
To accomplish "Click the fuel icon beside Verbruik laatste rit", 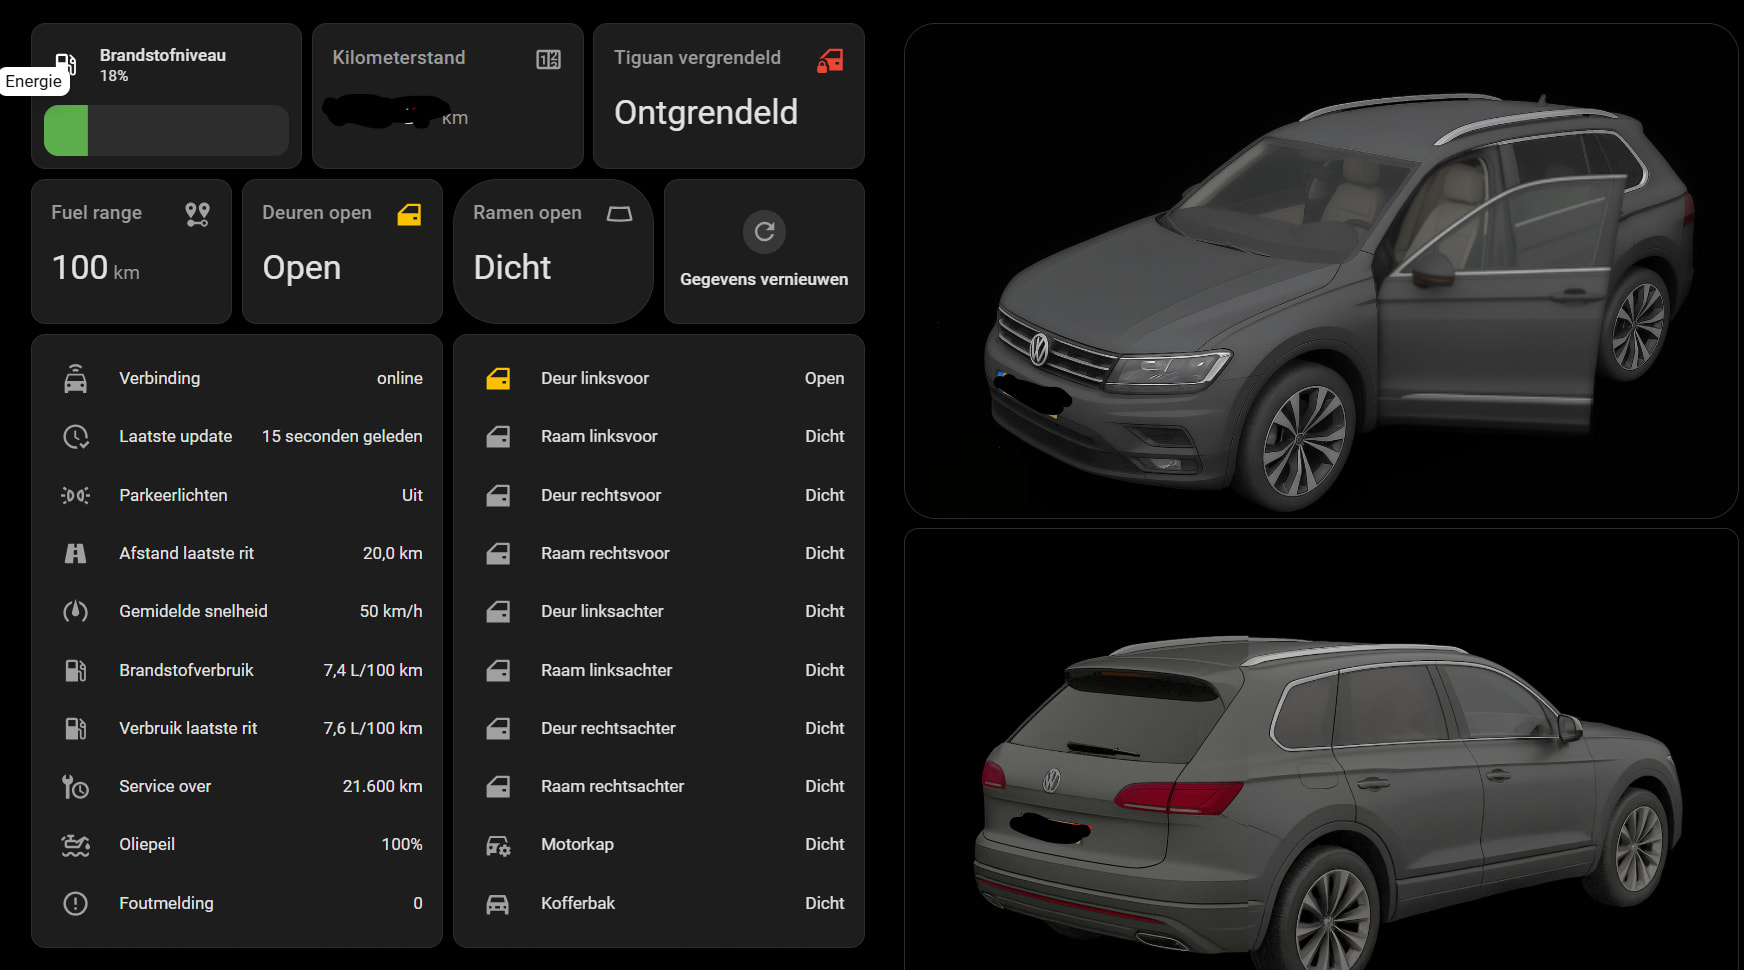I will pyautogui.click(x=76, y=728).
